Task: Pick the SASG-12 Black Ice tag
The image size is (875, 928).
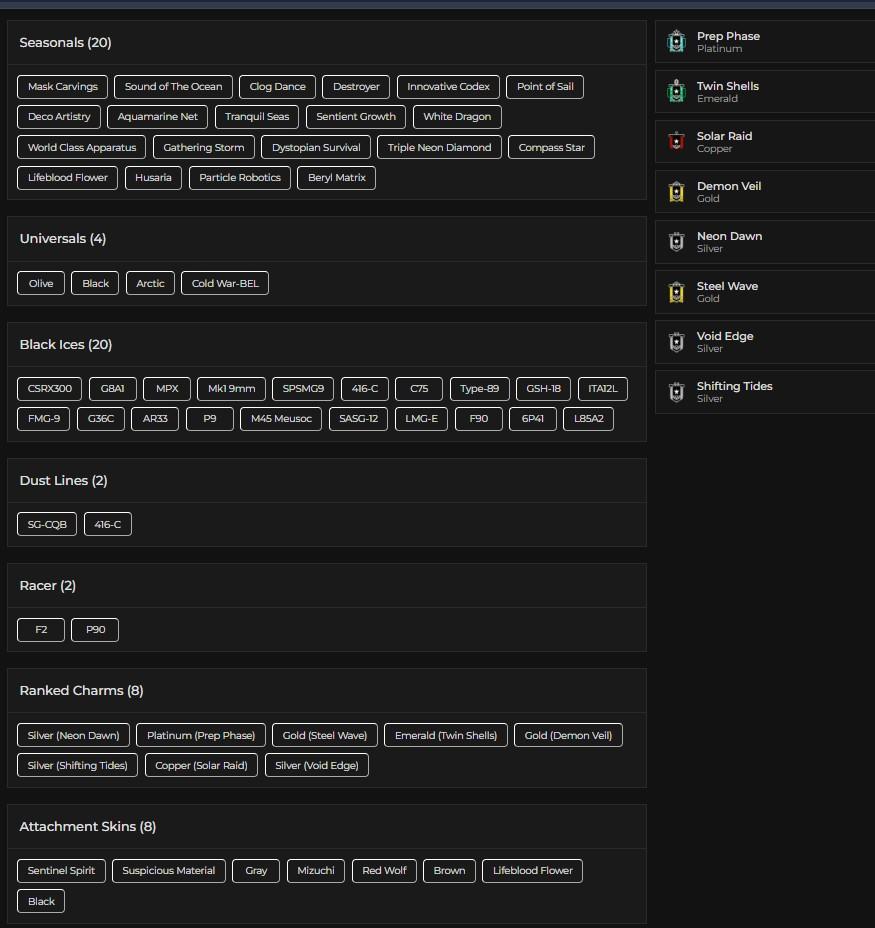Action: click(358, 419)
